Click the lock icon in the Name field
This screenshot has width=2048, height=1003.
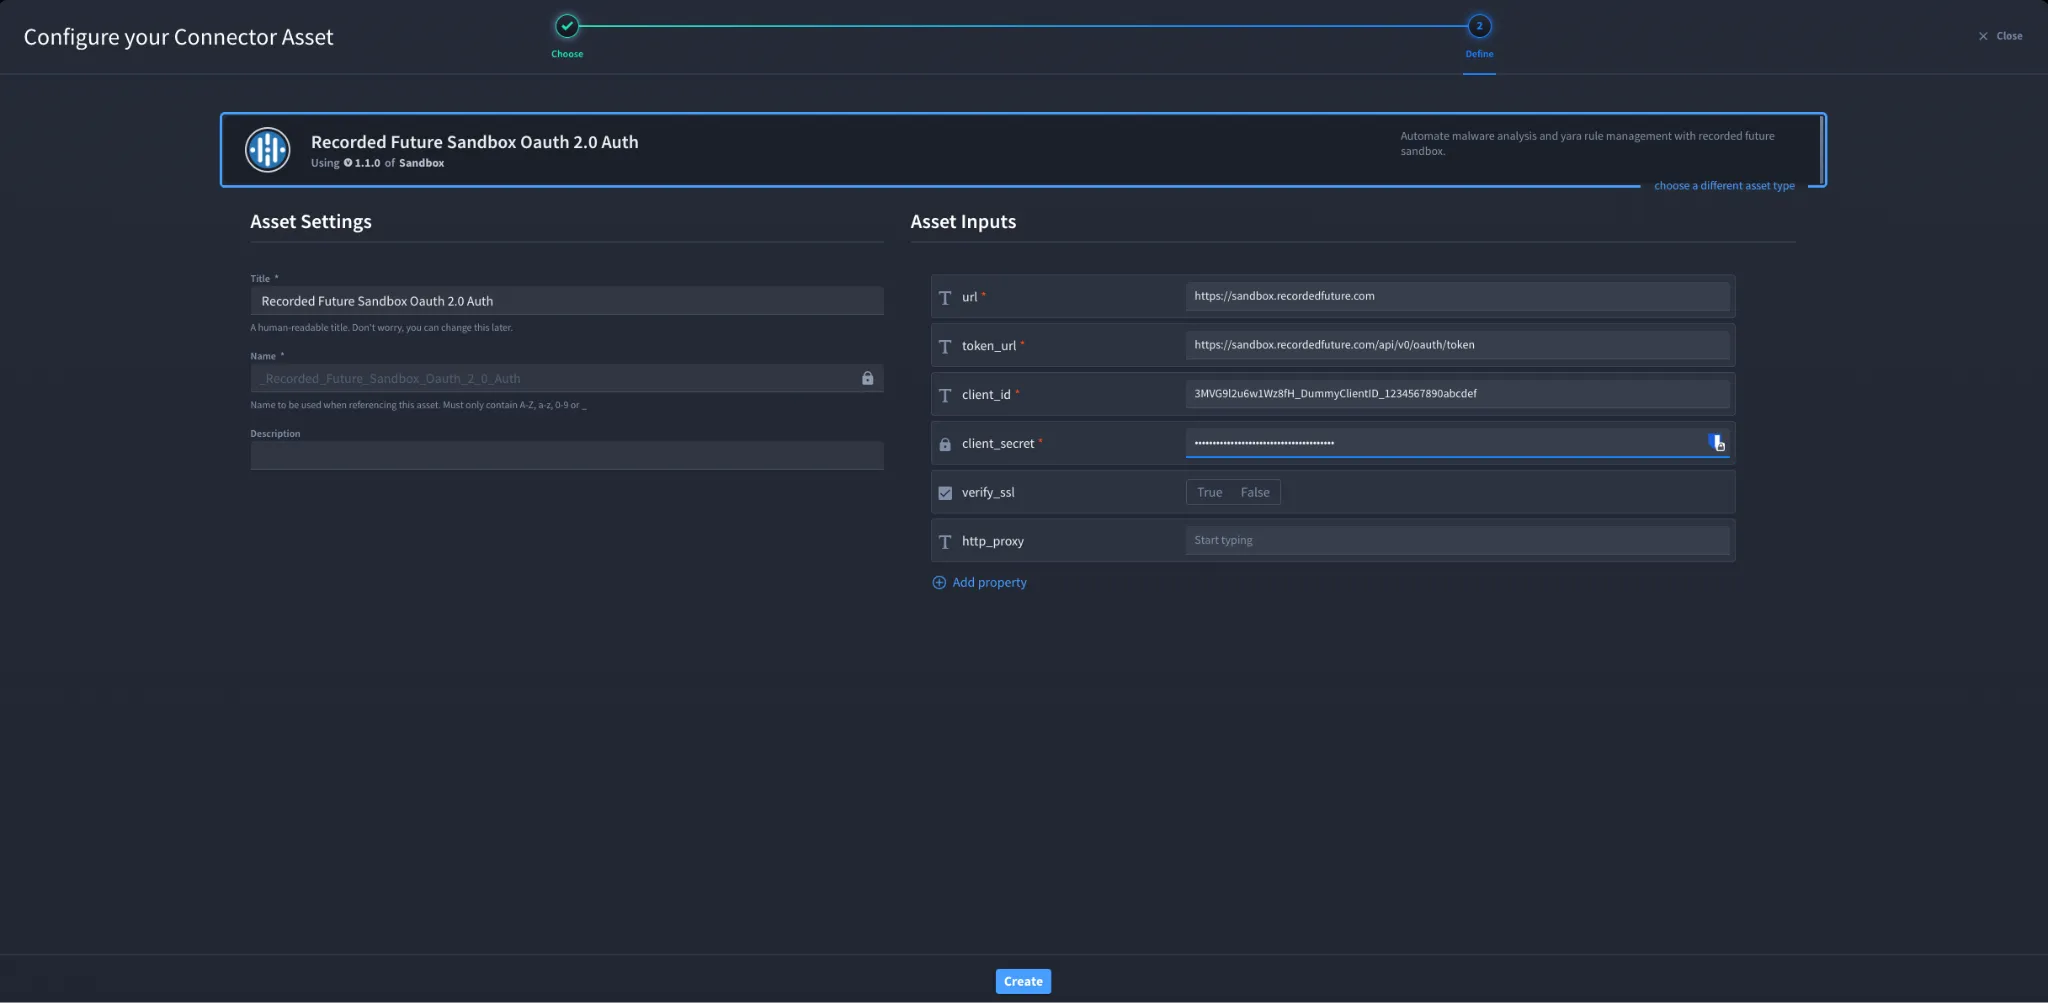867,378
